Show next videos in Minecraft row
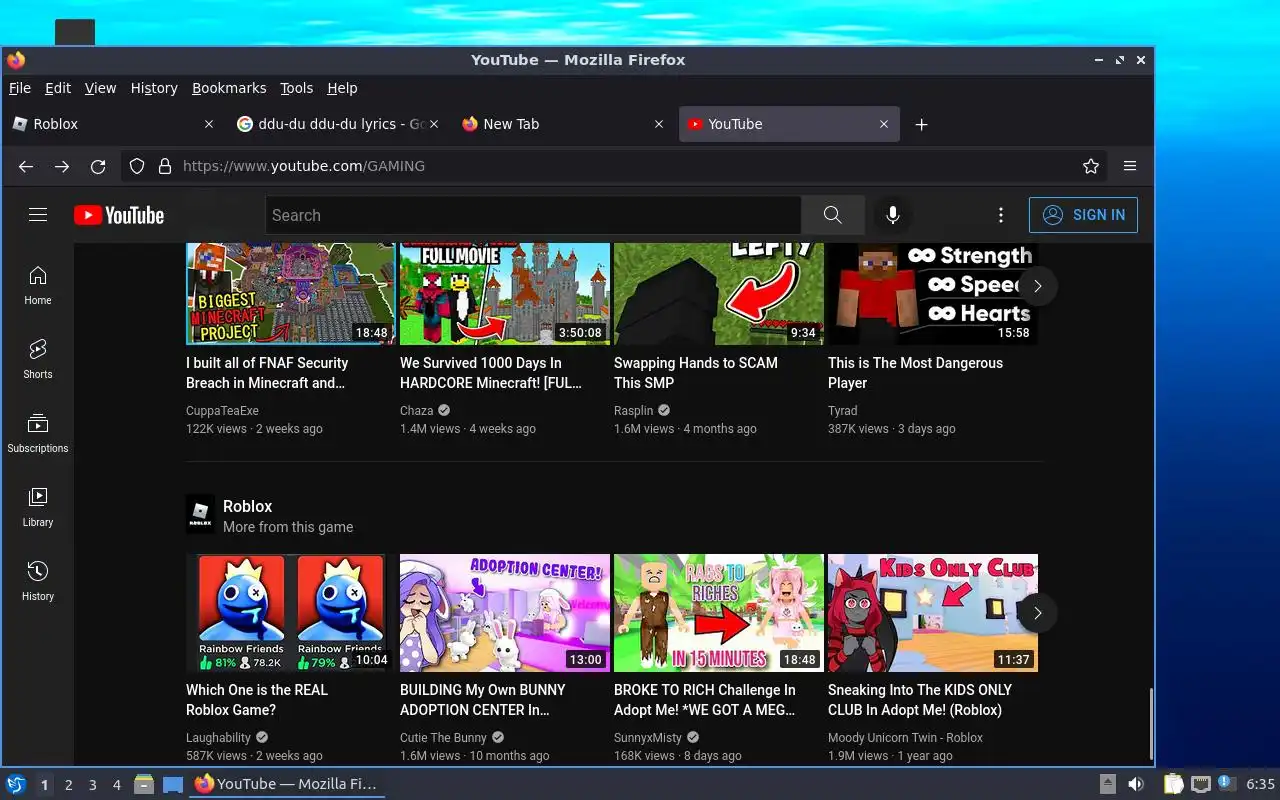Image resolution: width=1280 pixels, height=800 pixels. pyautogui.click(x=1038, y=286)
